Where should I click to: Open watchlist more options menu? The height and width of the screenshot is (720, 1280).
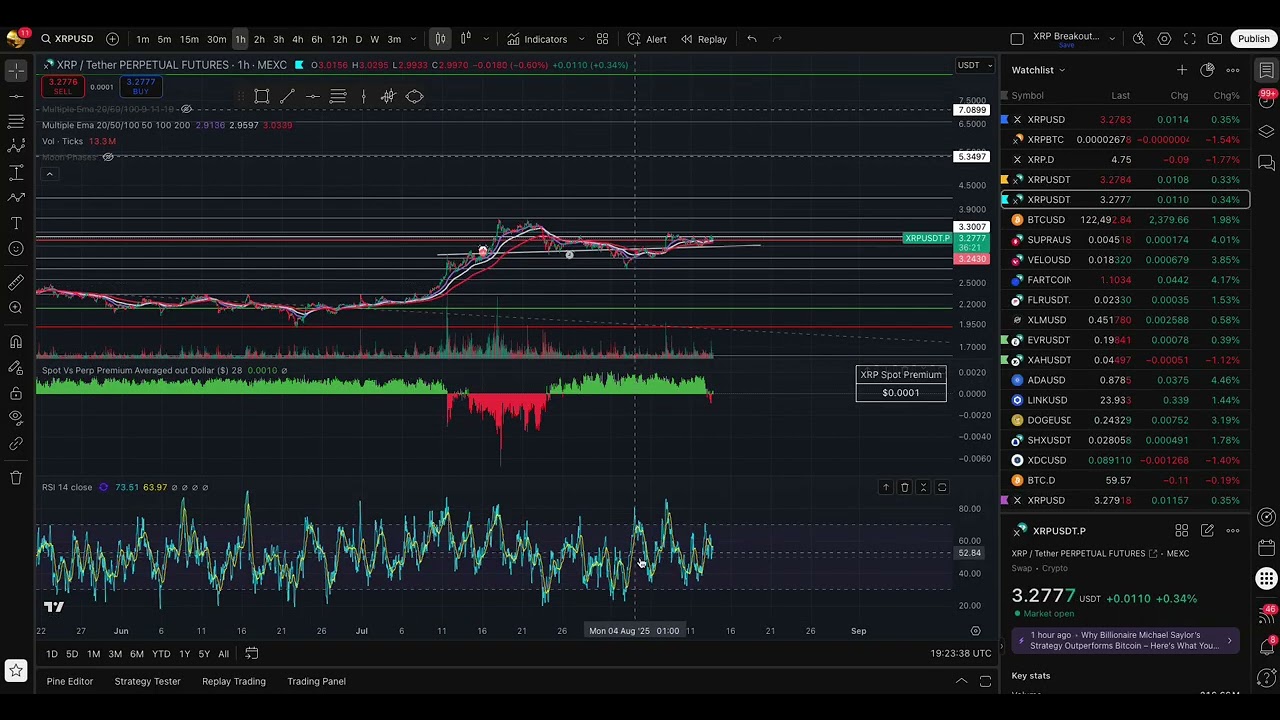coord(1233,70)
